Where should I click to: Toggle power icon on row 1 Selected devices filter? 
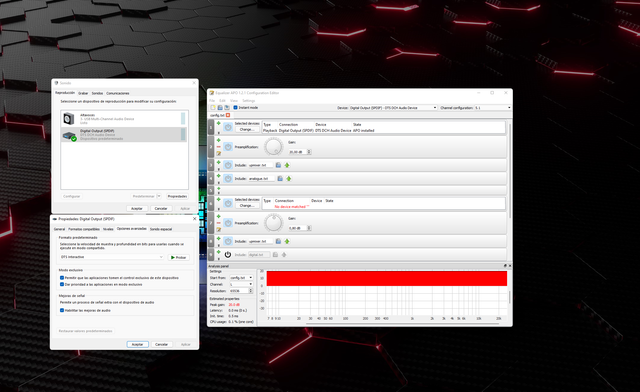click(x=228, y=127)
